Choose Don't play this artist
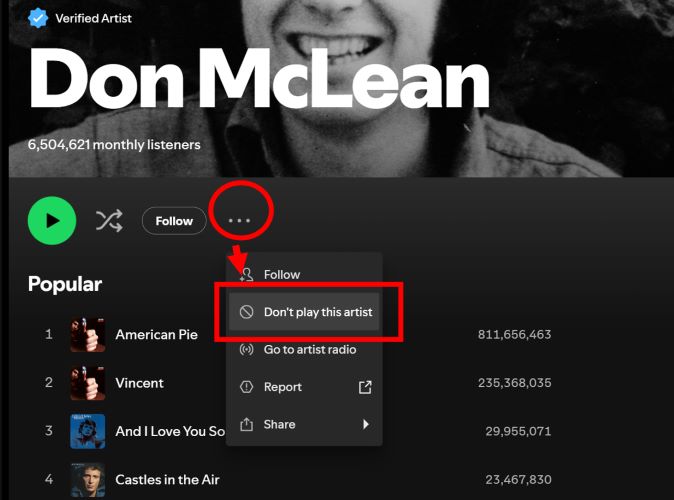 point(304,312)
